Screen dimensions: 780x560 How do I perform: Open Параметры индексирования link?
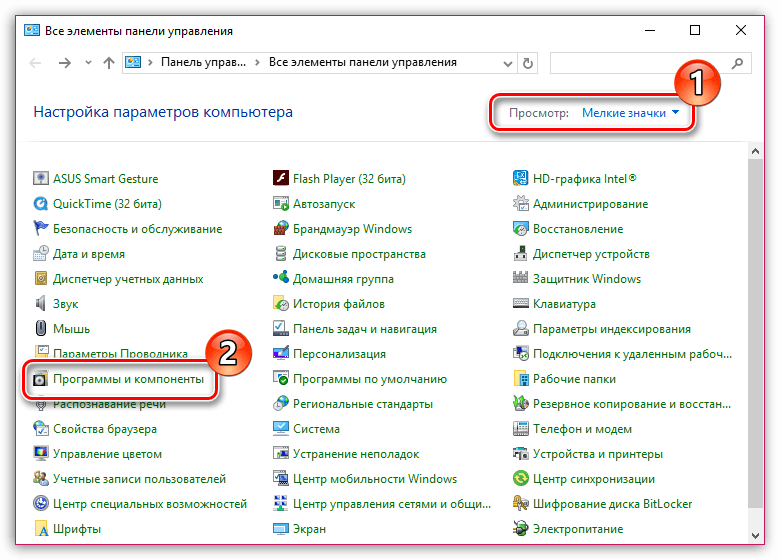(x=612, y=329)
